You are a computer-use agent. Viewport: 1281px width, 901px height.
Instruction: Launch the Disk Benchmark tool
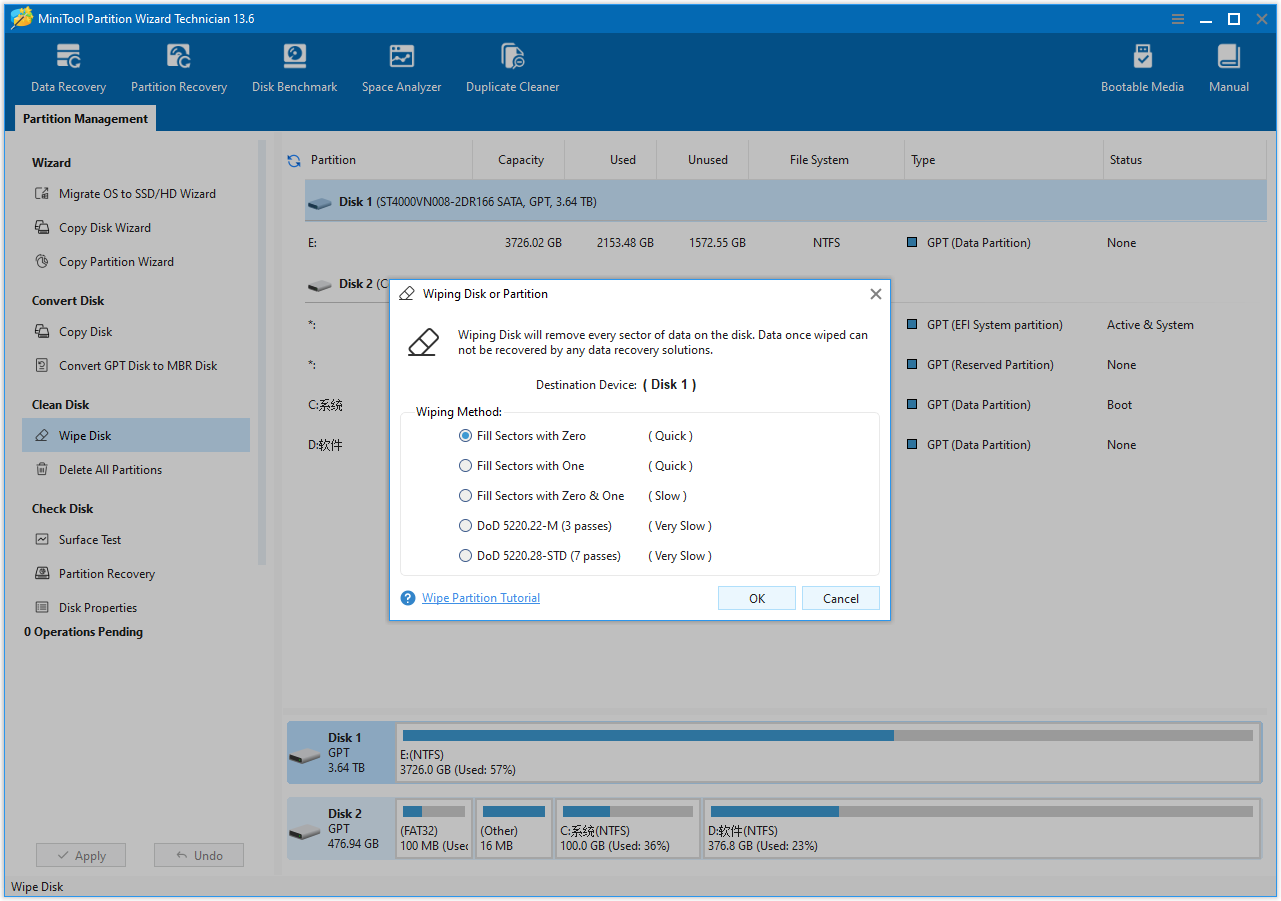[x=294, y=66]
